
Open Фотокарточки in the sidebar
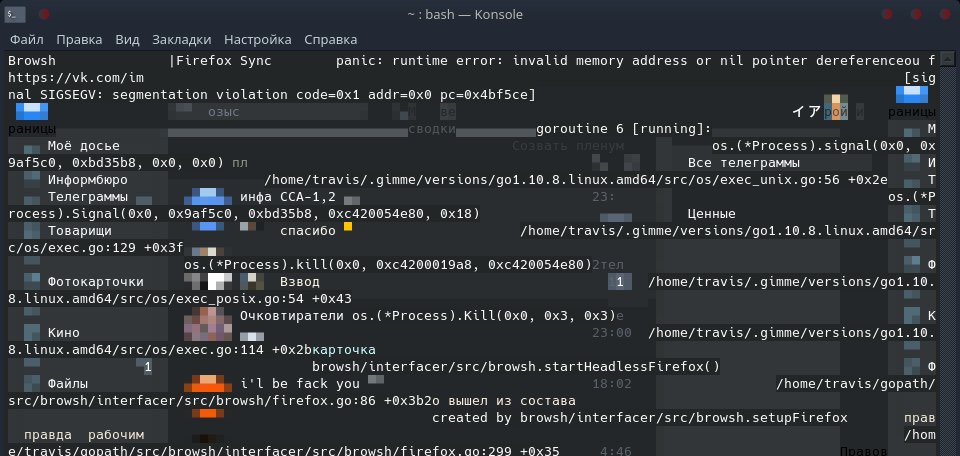(96, 282)
